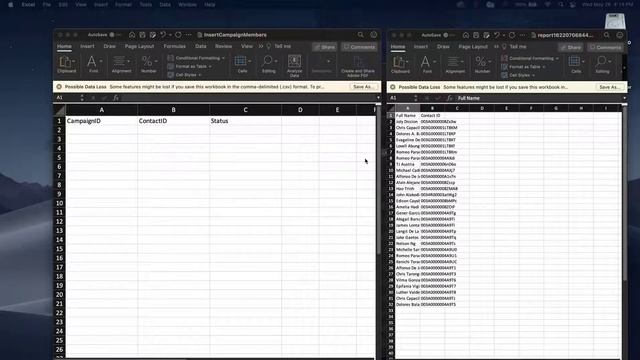The width and height of the screenshot is (640, 360).
Task: Select Full Name cell in report window
Action: pos(407,116)
